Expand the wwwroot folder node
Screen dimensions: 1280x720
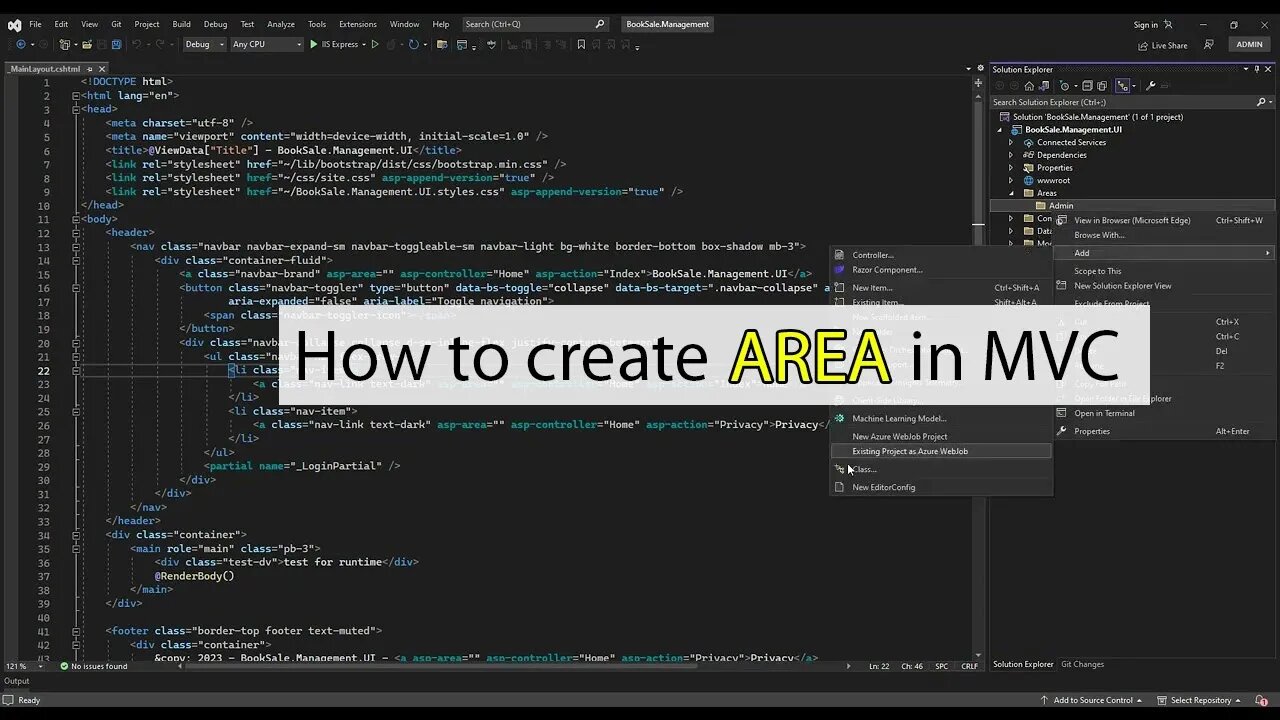[x=1010, y=180]
